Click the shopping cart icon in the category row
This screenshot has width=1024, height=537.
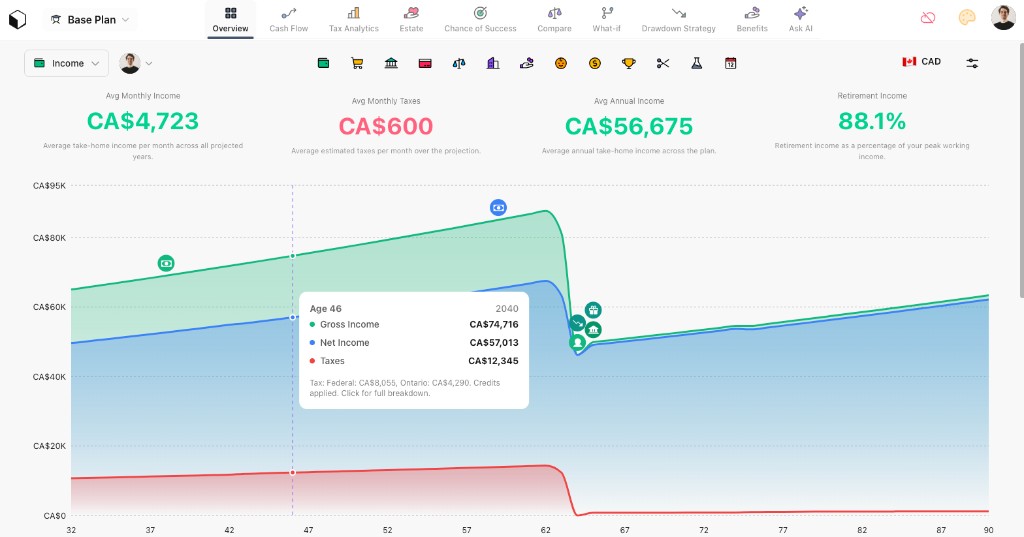(x=357, y=63)
